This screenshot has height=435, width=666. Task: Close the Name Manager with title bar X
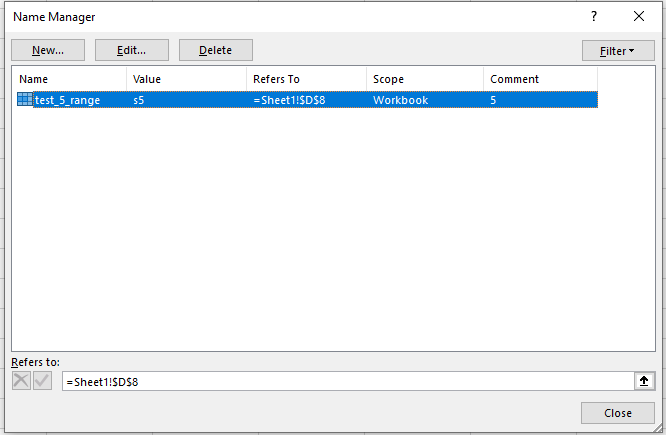[639, 16]
